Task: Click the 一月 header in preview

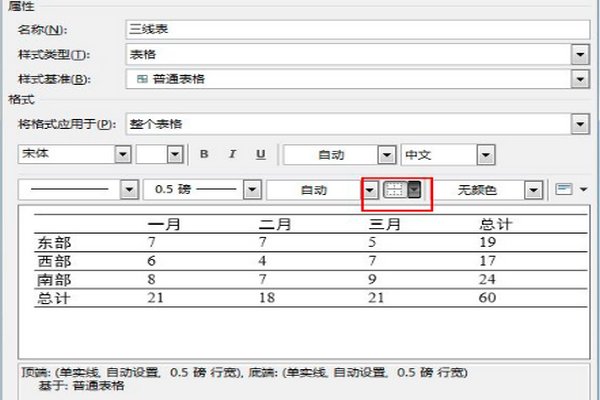Action: pos(164,224)
